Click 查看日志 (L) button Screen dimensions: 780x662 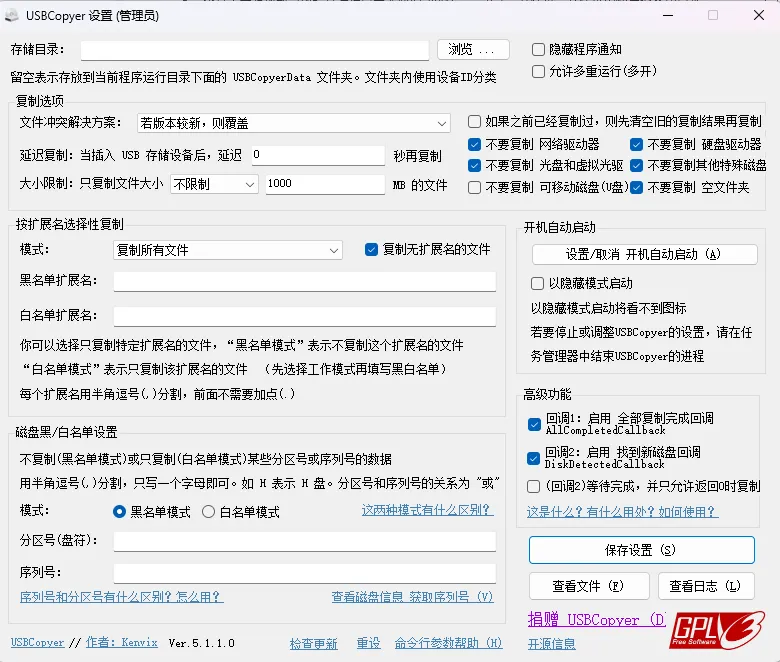click(x=706, y=586)
